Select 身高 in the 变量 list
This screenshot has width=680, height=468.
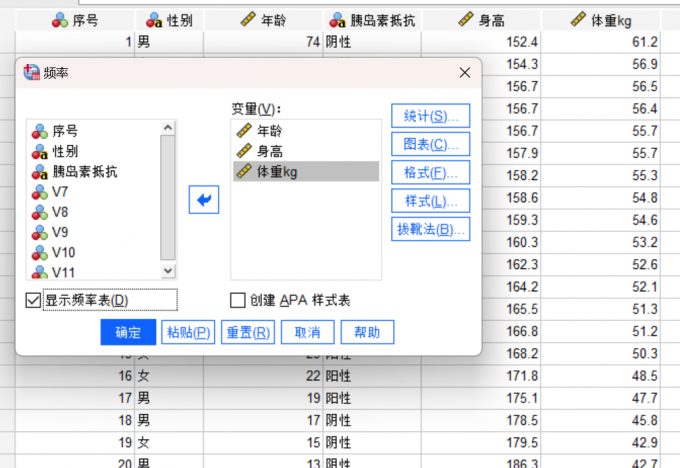pyautogui.click(x=306, y=151)
